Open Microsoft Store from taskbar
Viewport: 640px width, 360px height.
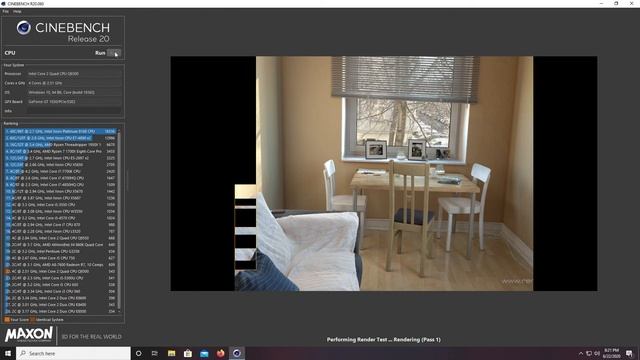pos(188,353)
